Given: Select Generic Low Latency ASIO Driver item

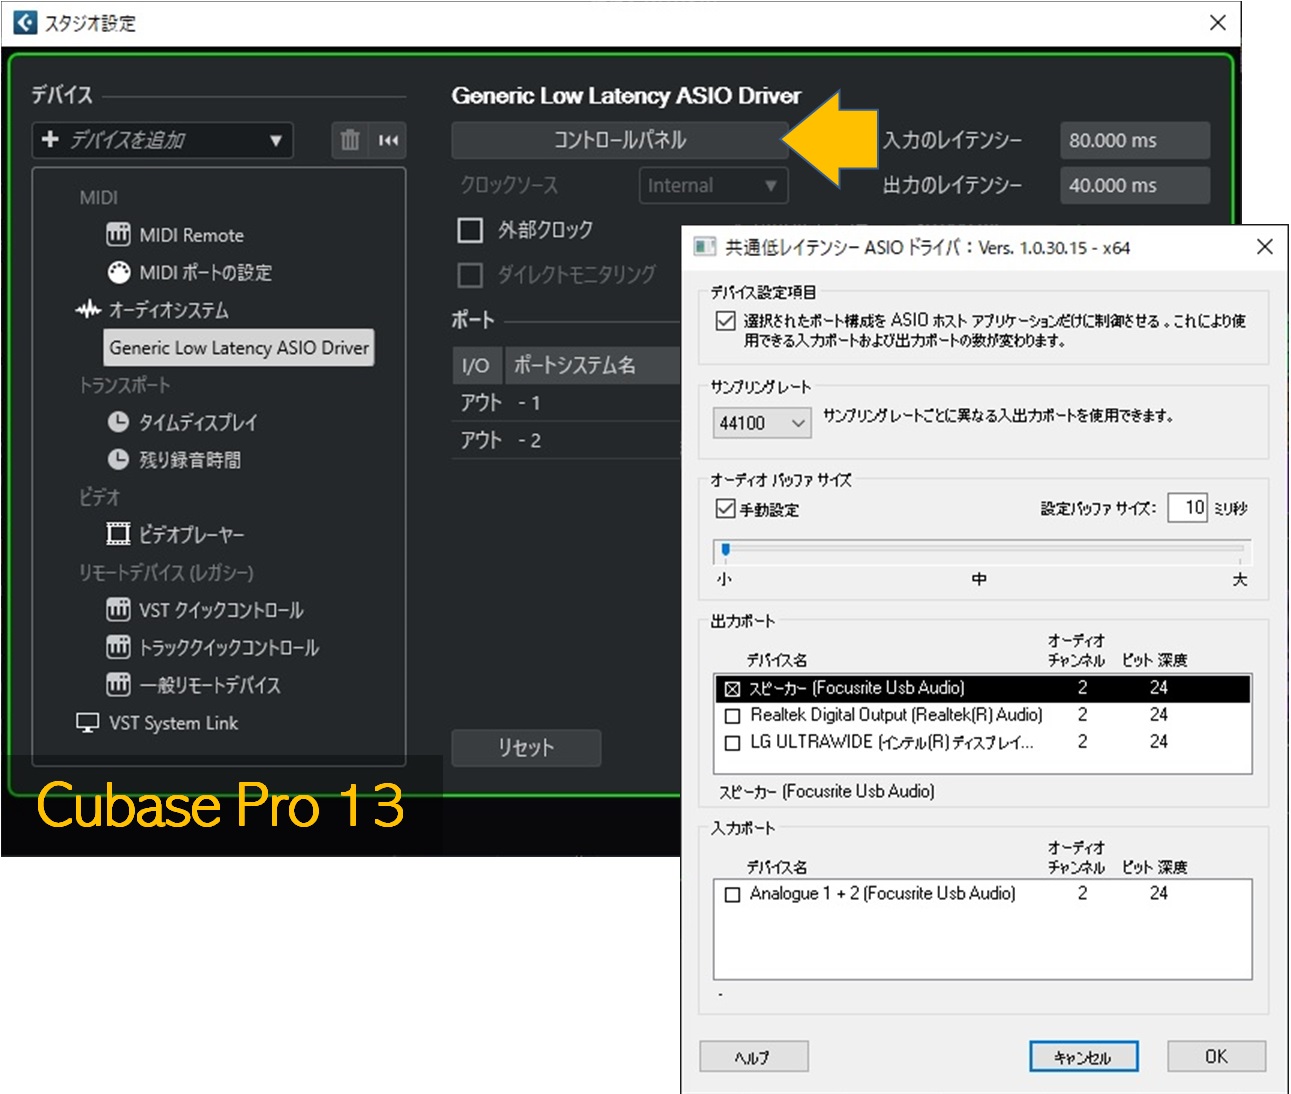Looking at the screenshot, I should (239, 347).
